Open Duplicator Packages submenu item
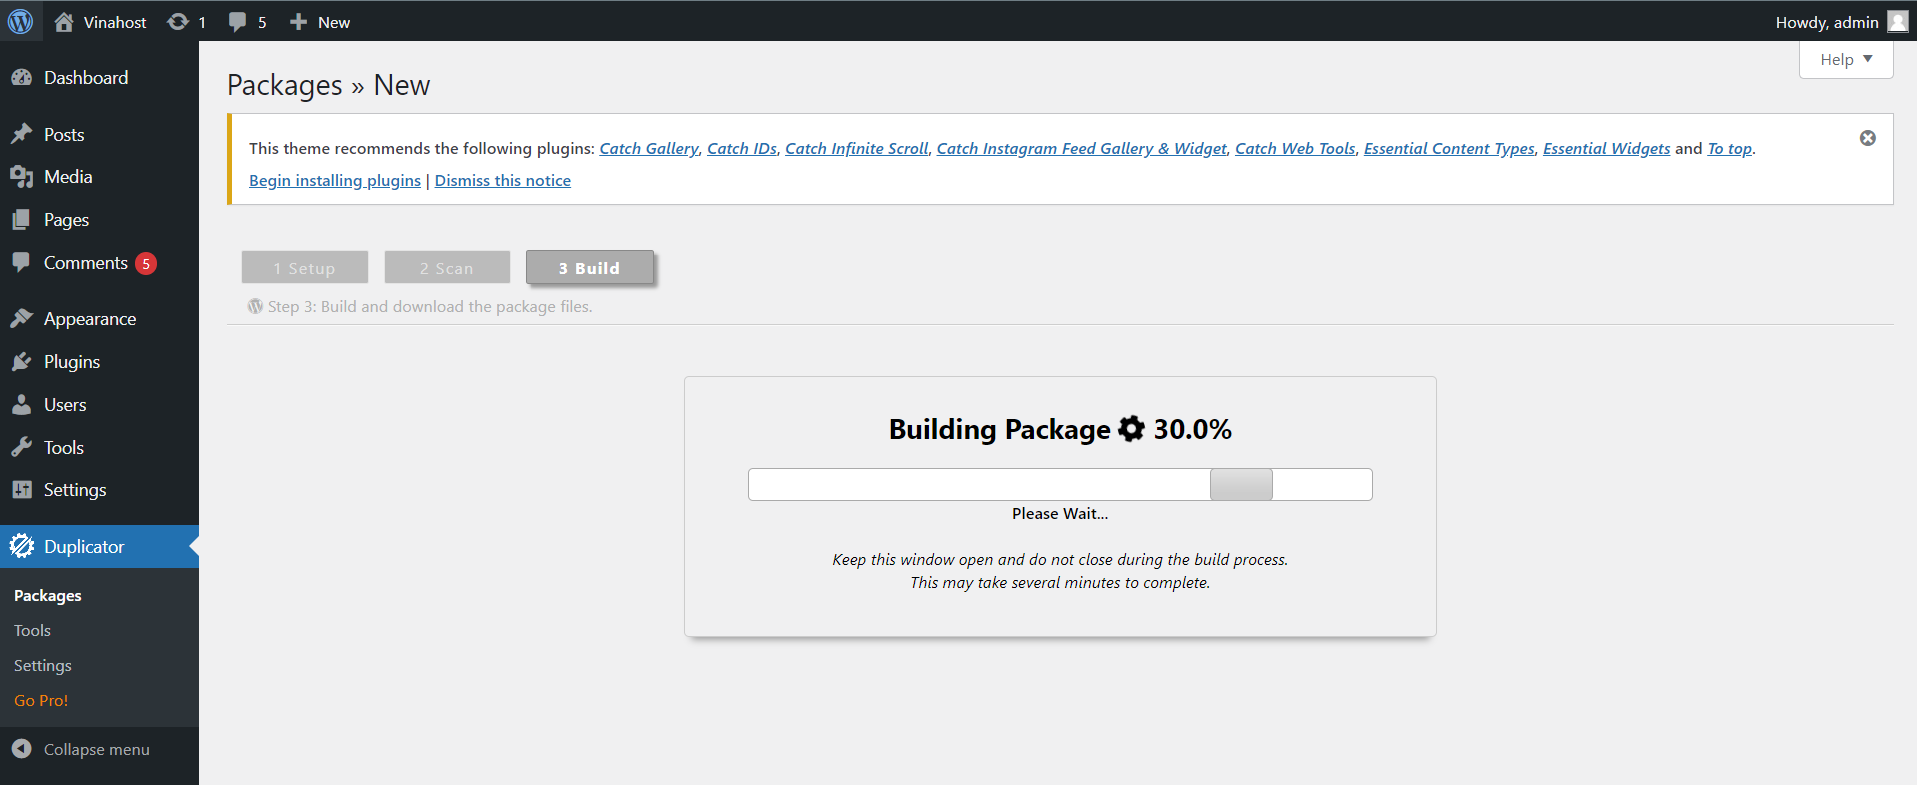 coord(48,596)
